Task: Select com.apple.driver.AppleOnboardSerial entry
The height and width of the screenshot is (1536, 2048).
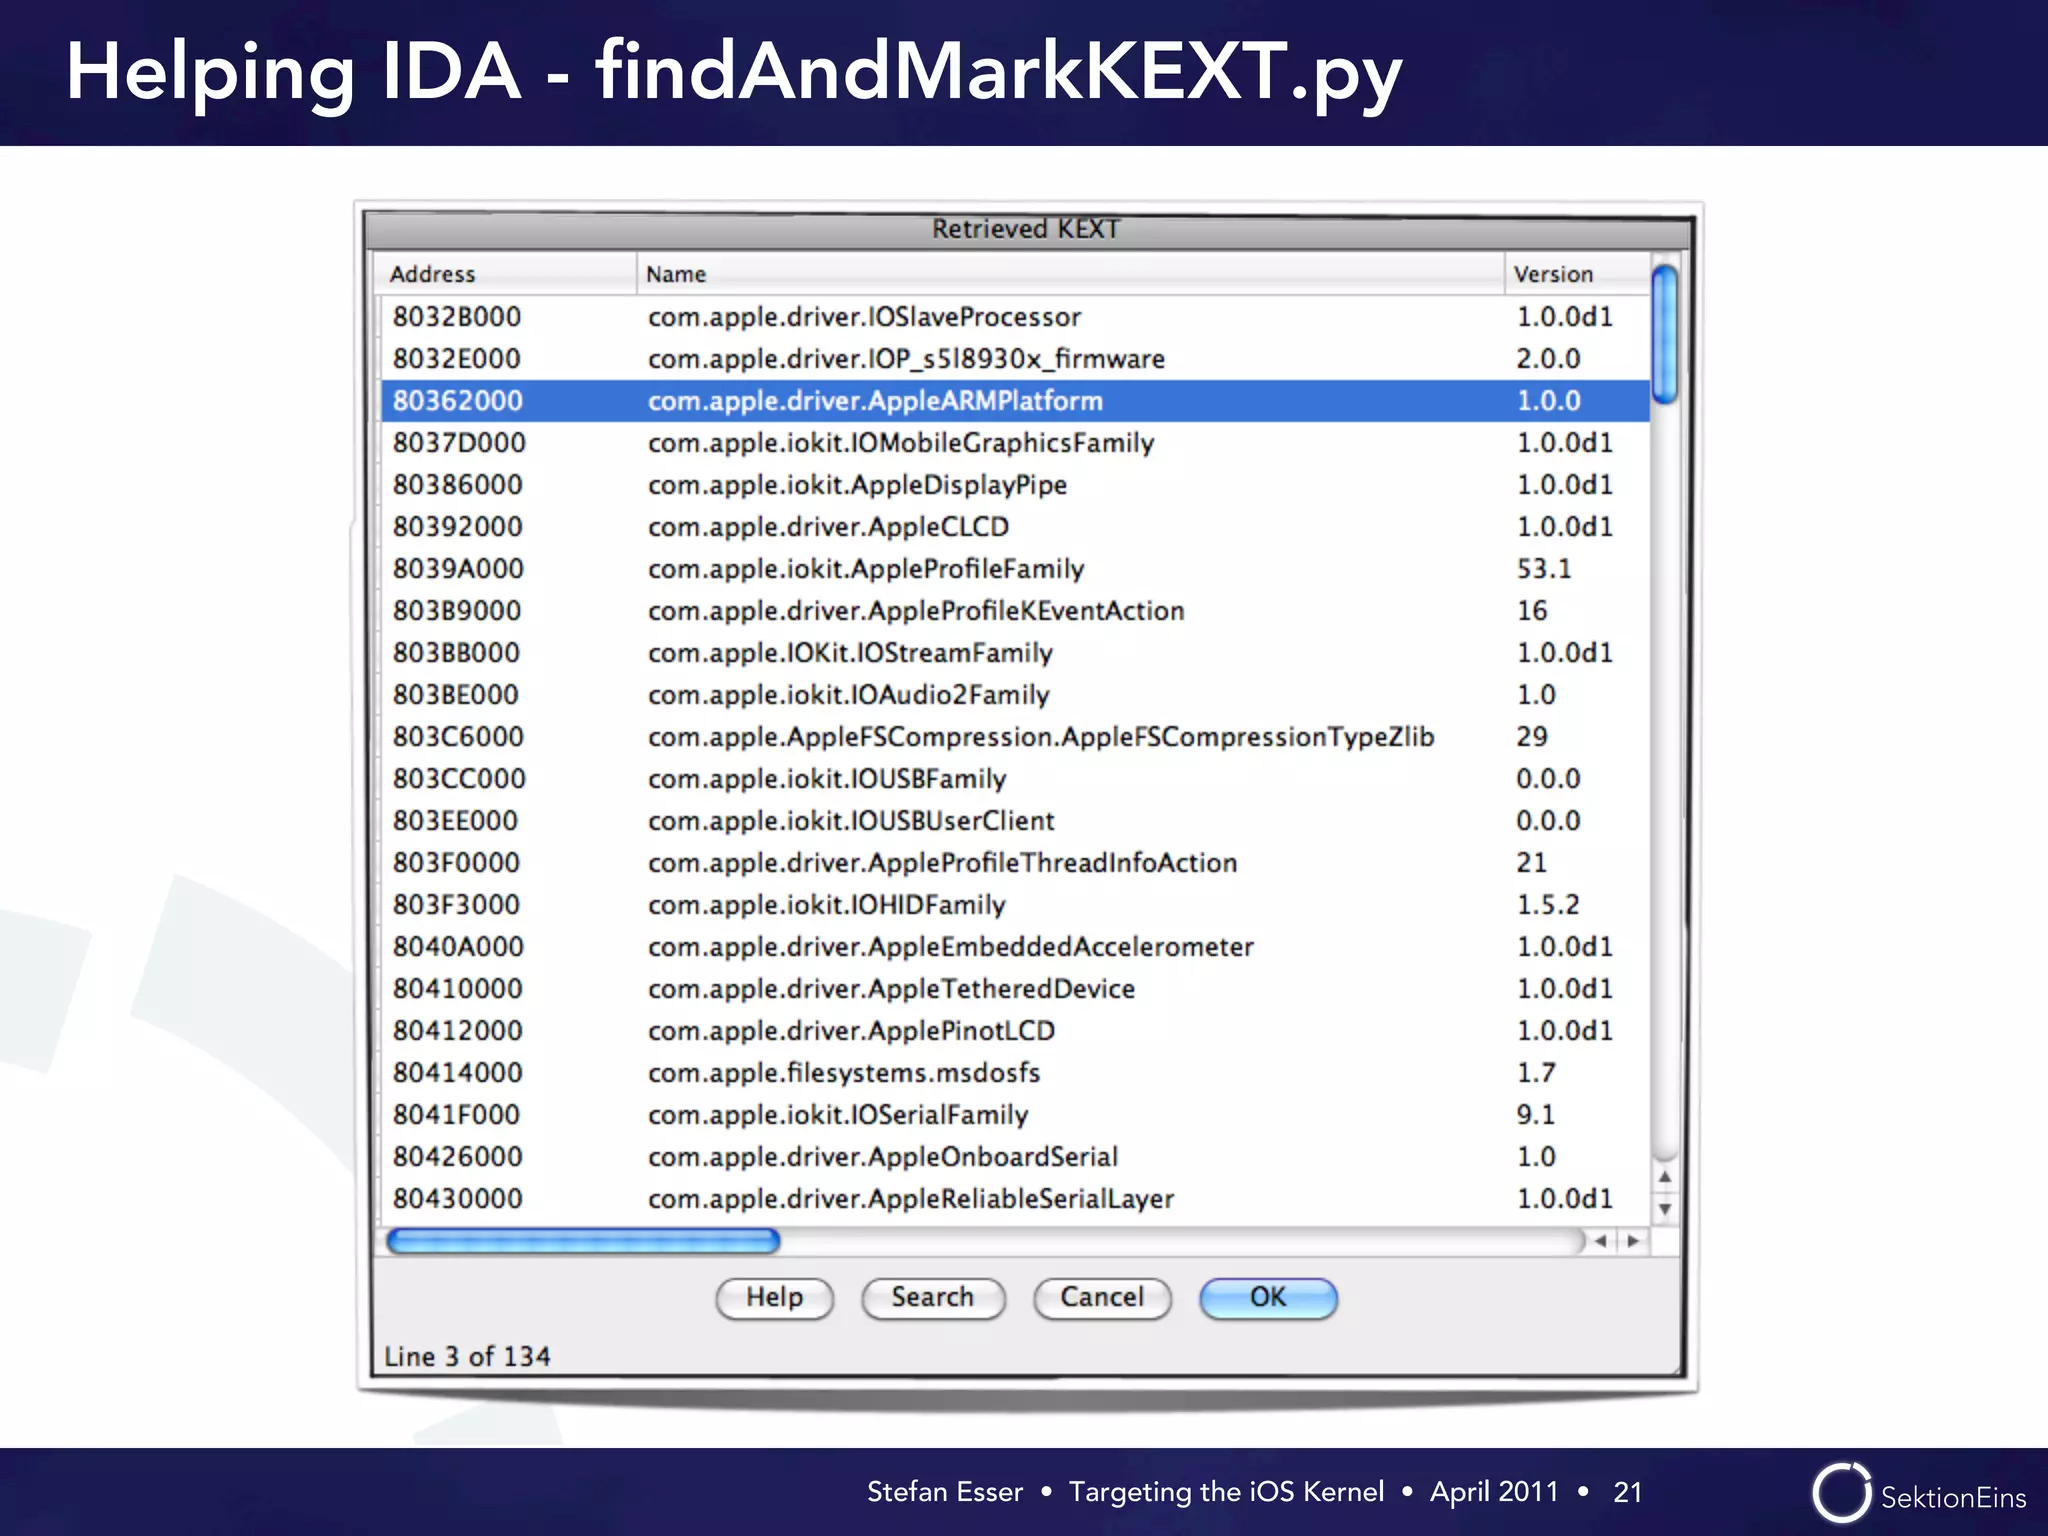Action: [x=1014, y=1157]
